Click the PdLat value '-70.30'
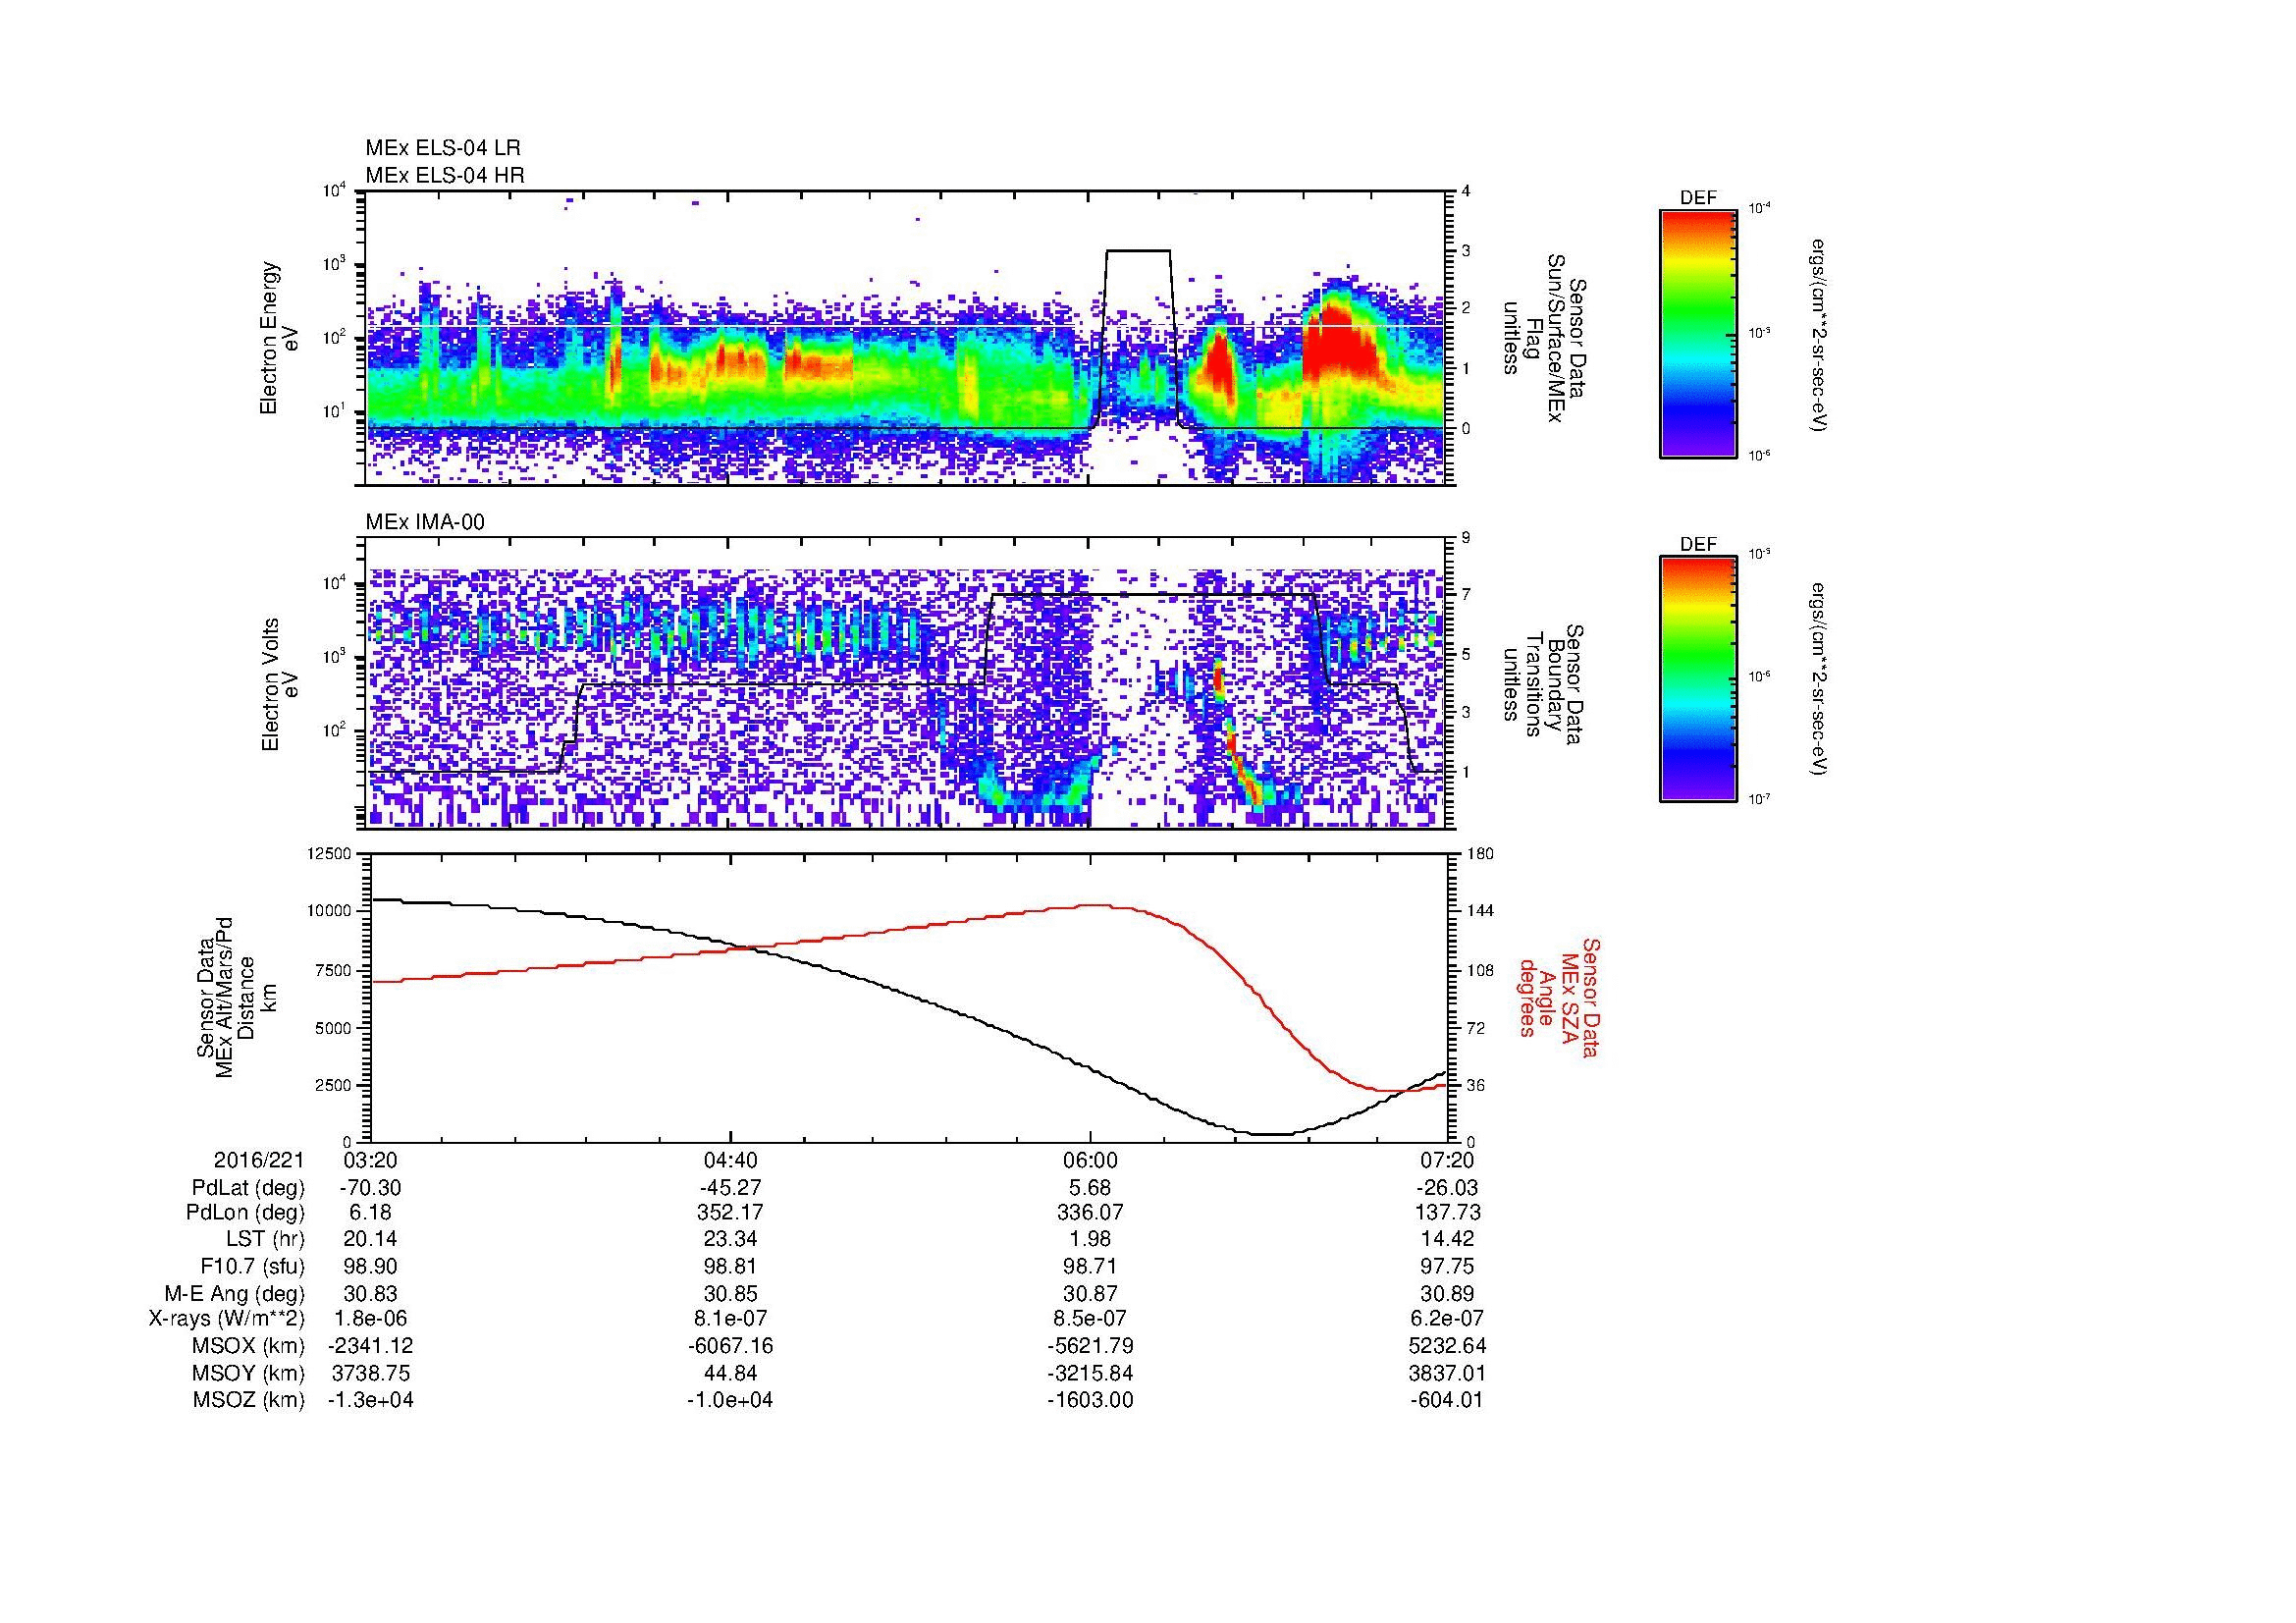2296x1623 pixels. [371, 1188]
